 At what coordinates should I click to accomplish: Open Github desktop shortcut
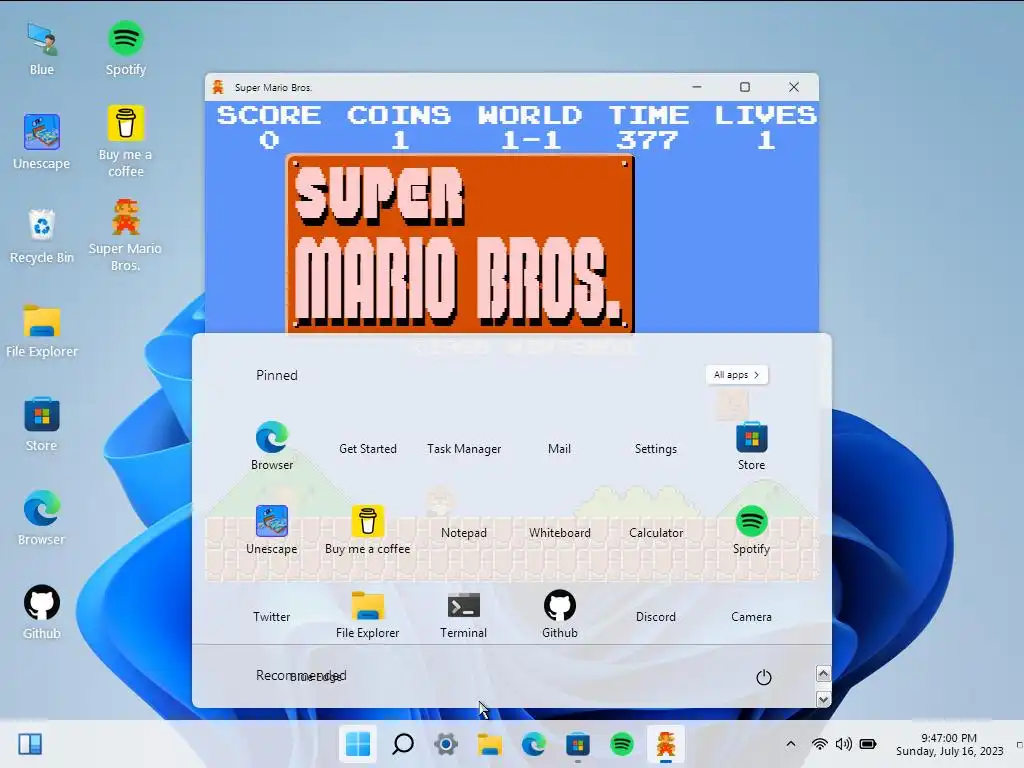tap(42, 613)
